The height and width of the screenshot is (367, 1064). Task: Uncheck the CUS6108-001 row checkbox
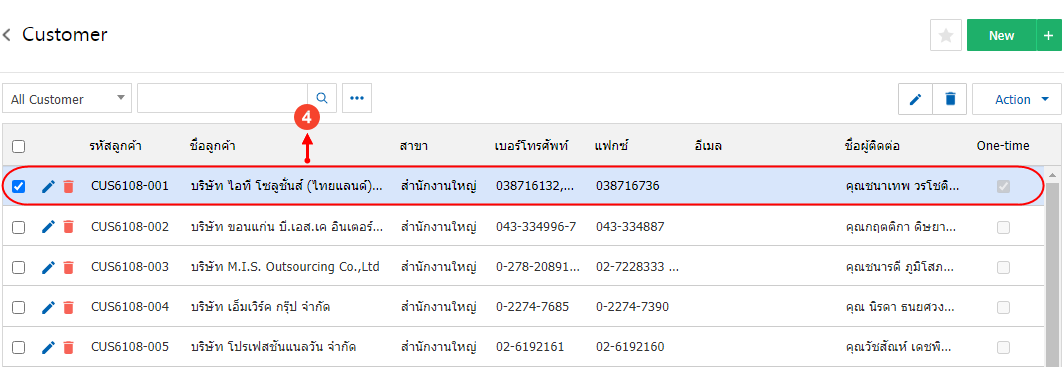point(19,187)
